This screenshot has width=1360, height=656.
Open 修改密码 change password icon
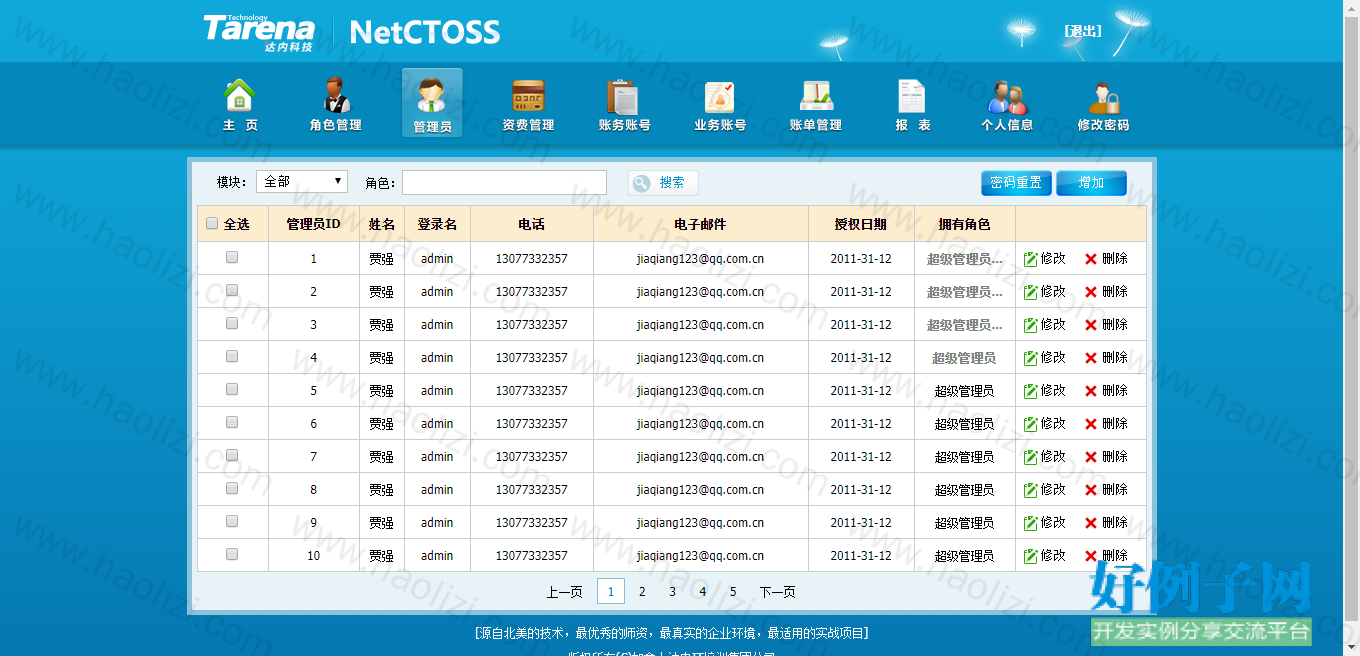point(1103,104)
